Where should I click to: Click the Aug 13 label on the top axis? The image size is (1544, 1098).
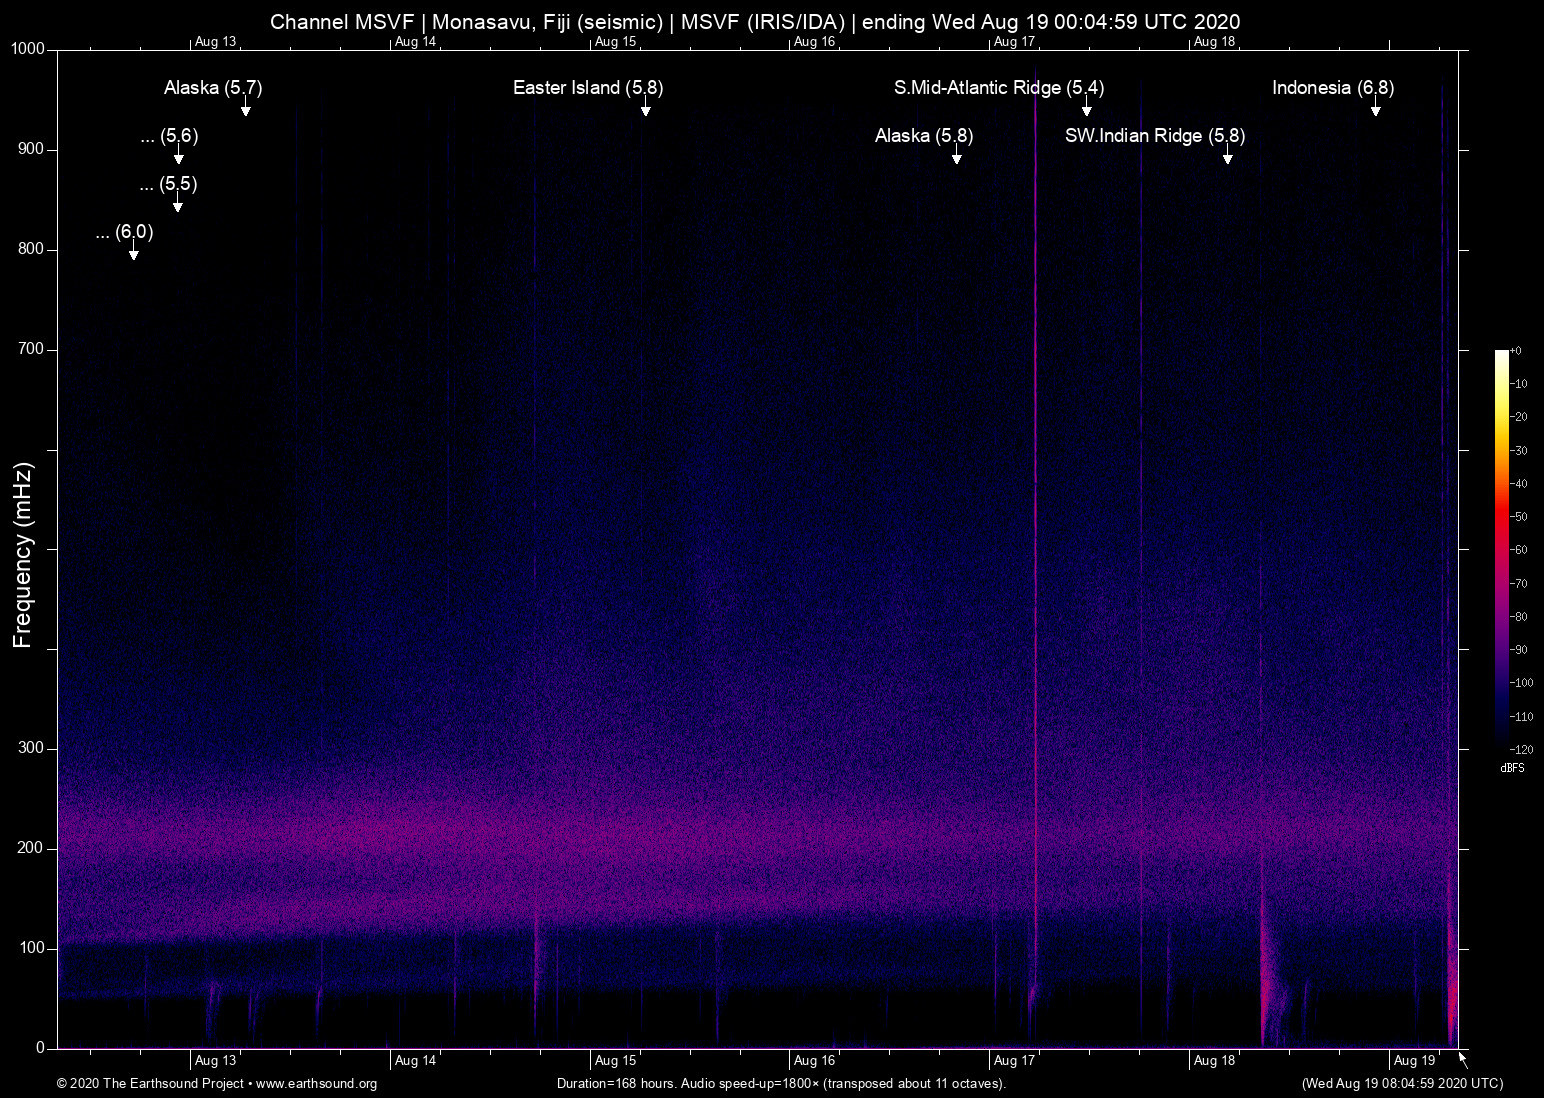(215, 42)
